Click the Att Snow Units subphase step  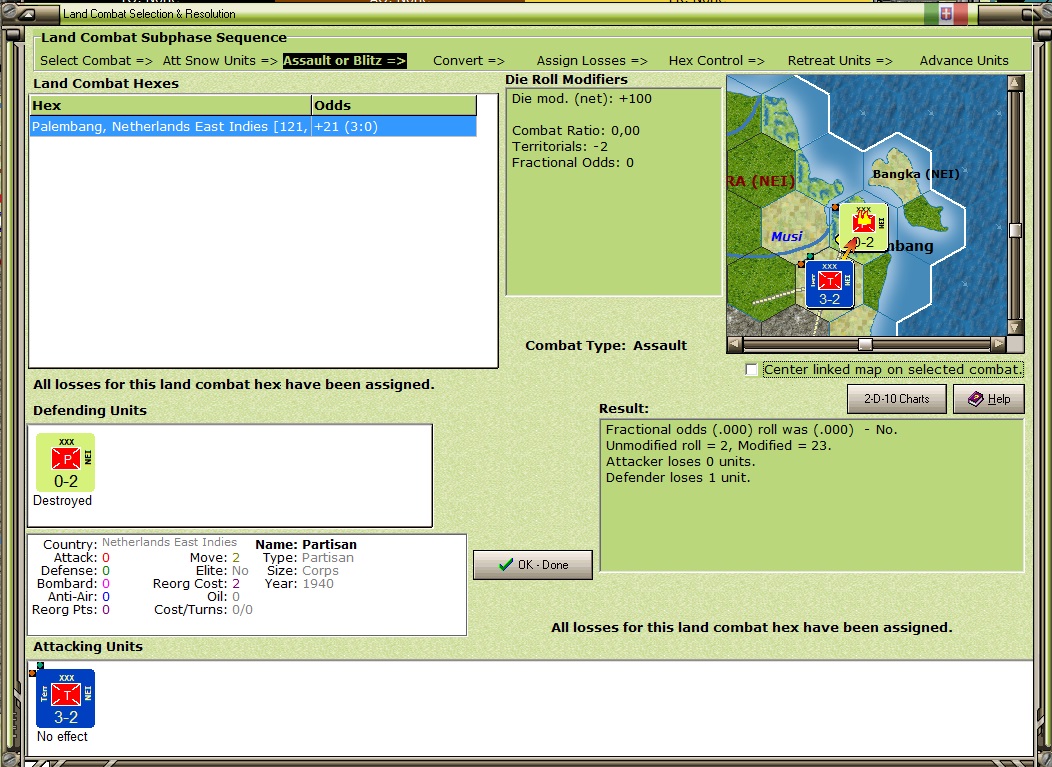(x=220, y=60)
